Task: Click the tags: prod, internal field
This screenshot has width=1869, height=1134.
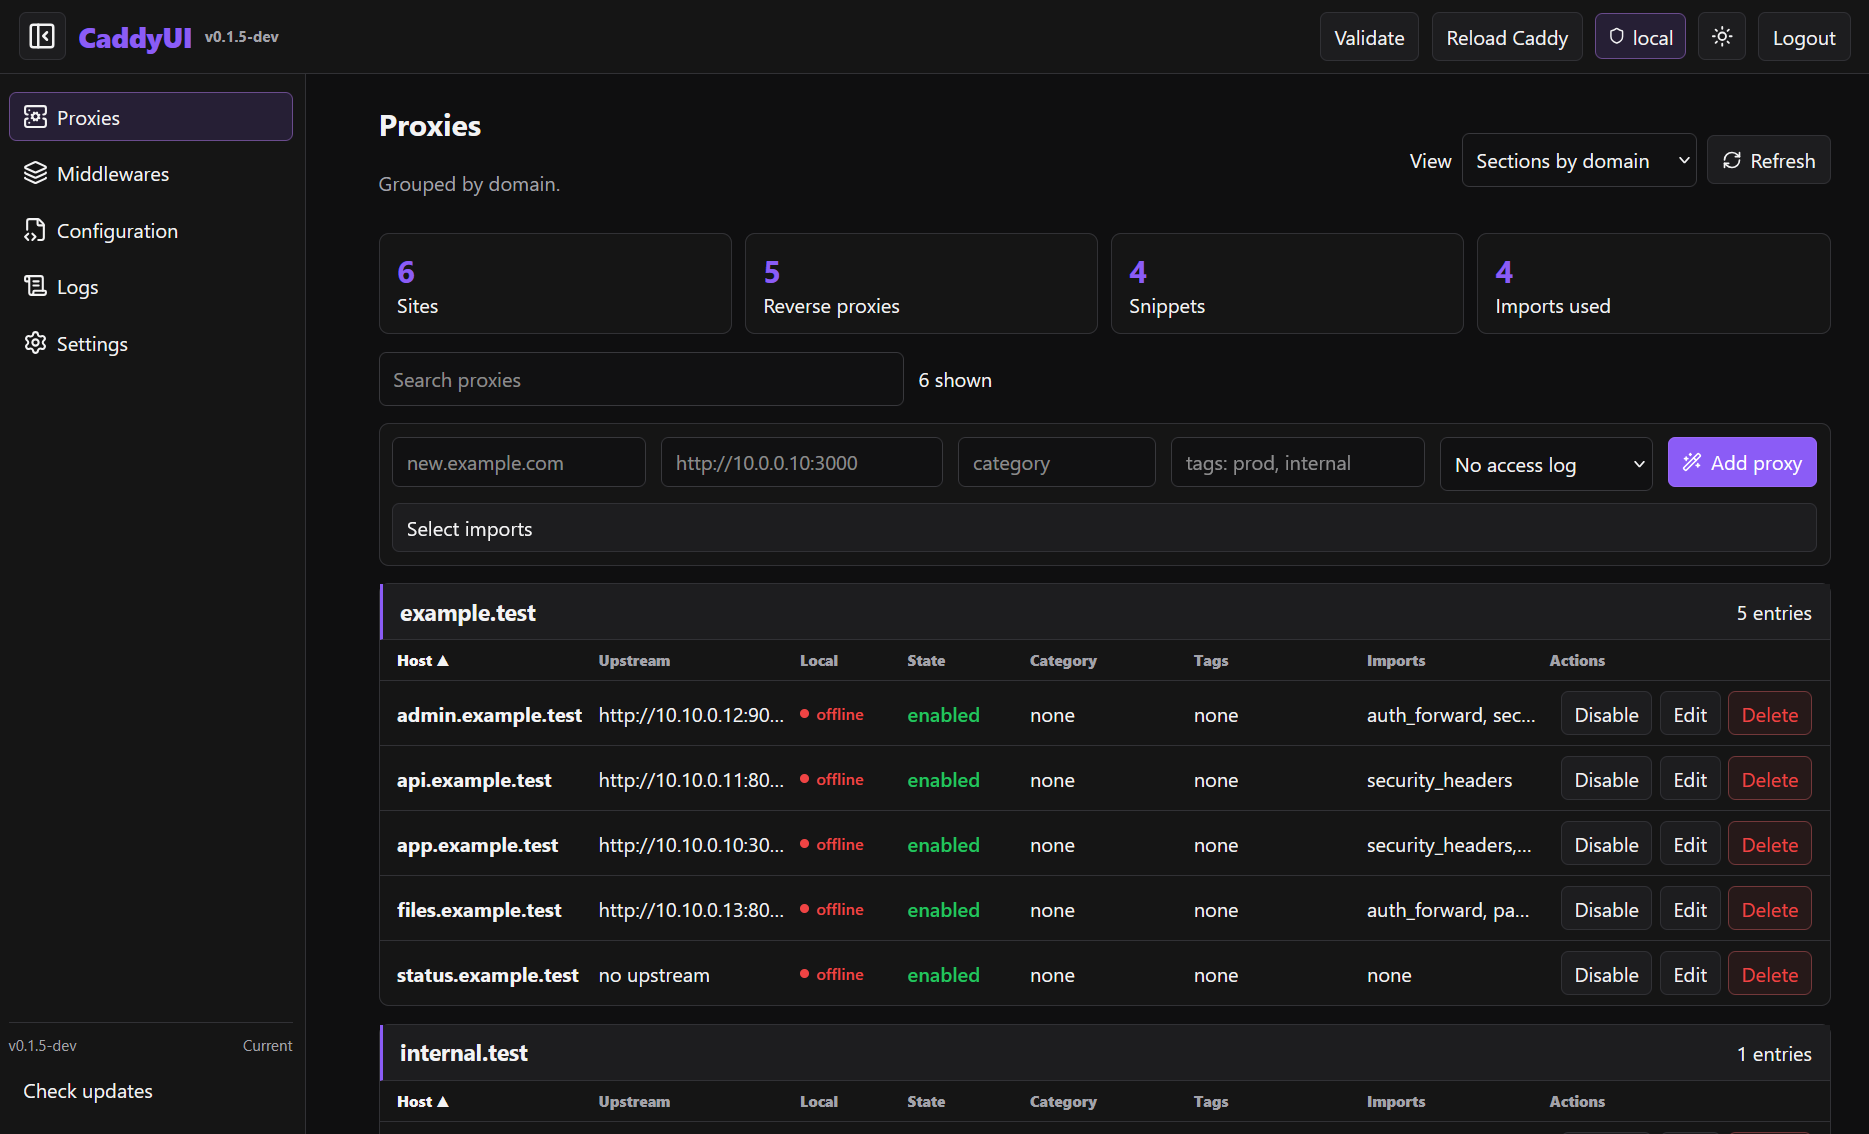Action: [x=1297, y=462]
